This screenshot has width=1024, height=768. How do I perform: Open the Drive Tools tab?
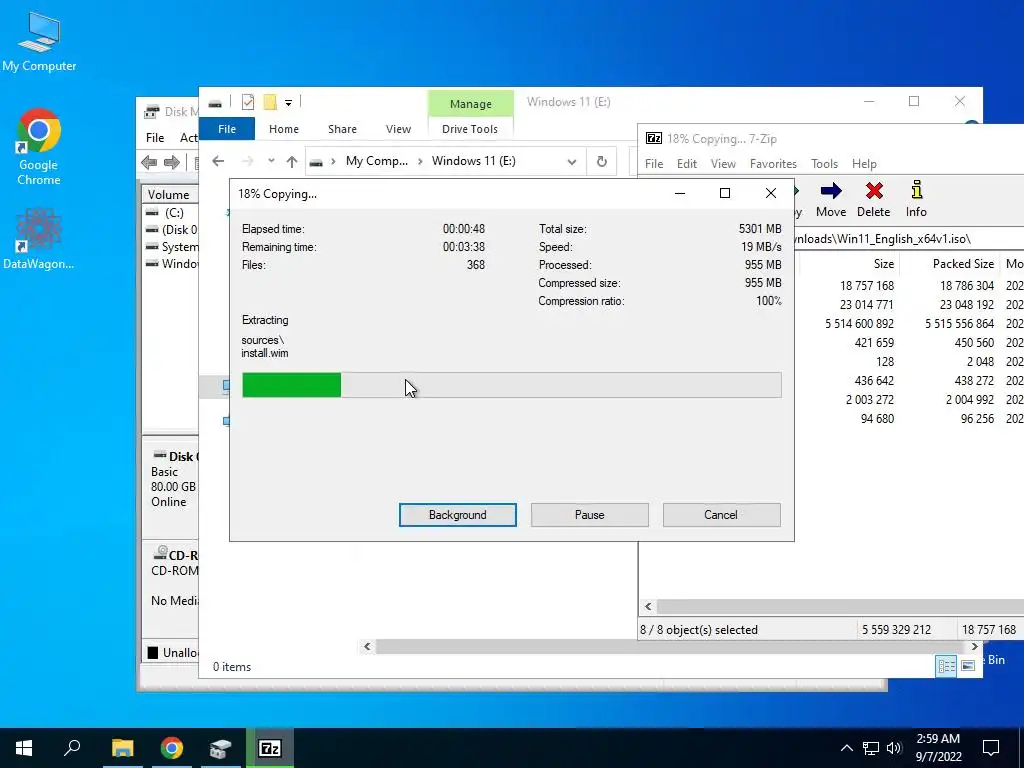(x=470, y=129)
